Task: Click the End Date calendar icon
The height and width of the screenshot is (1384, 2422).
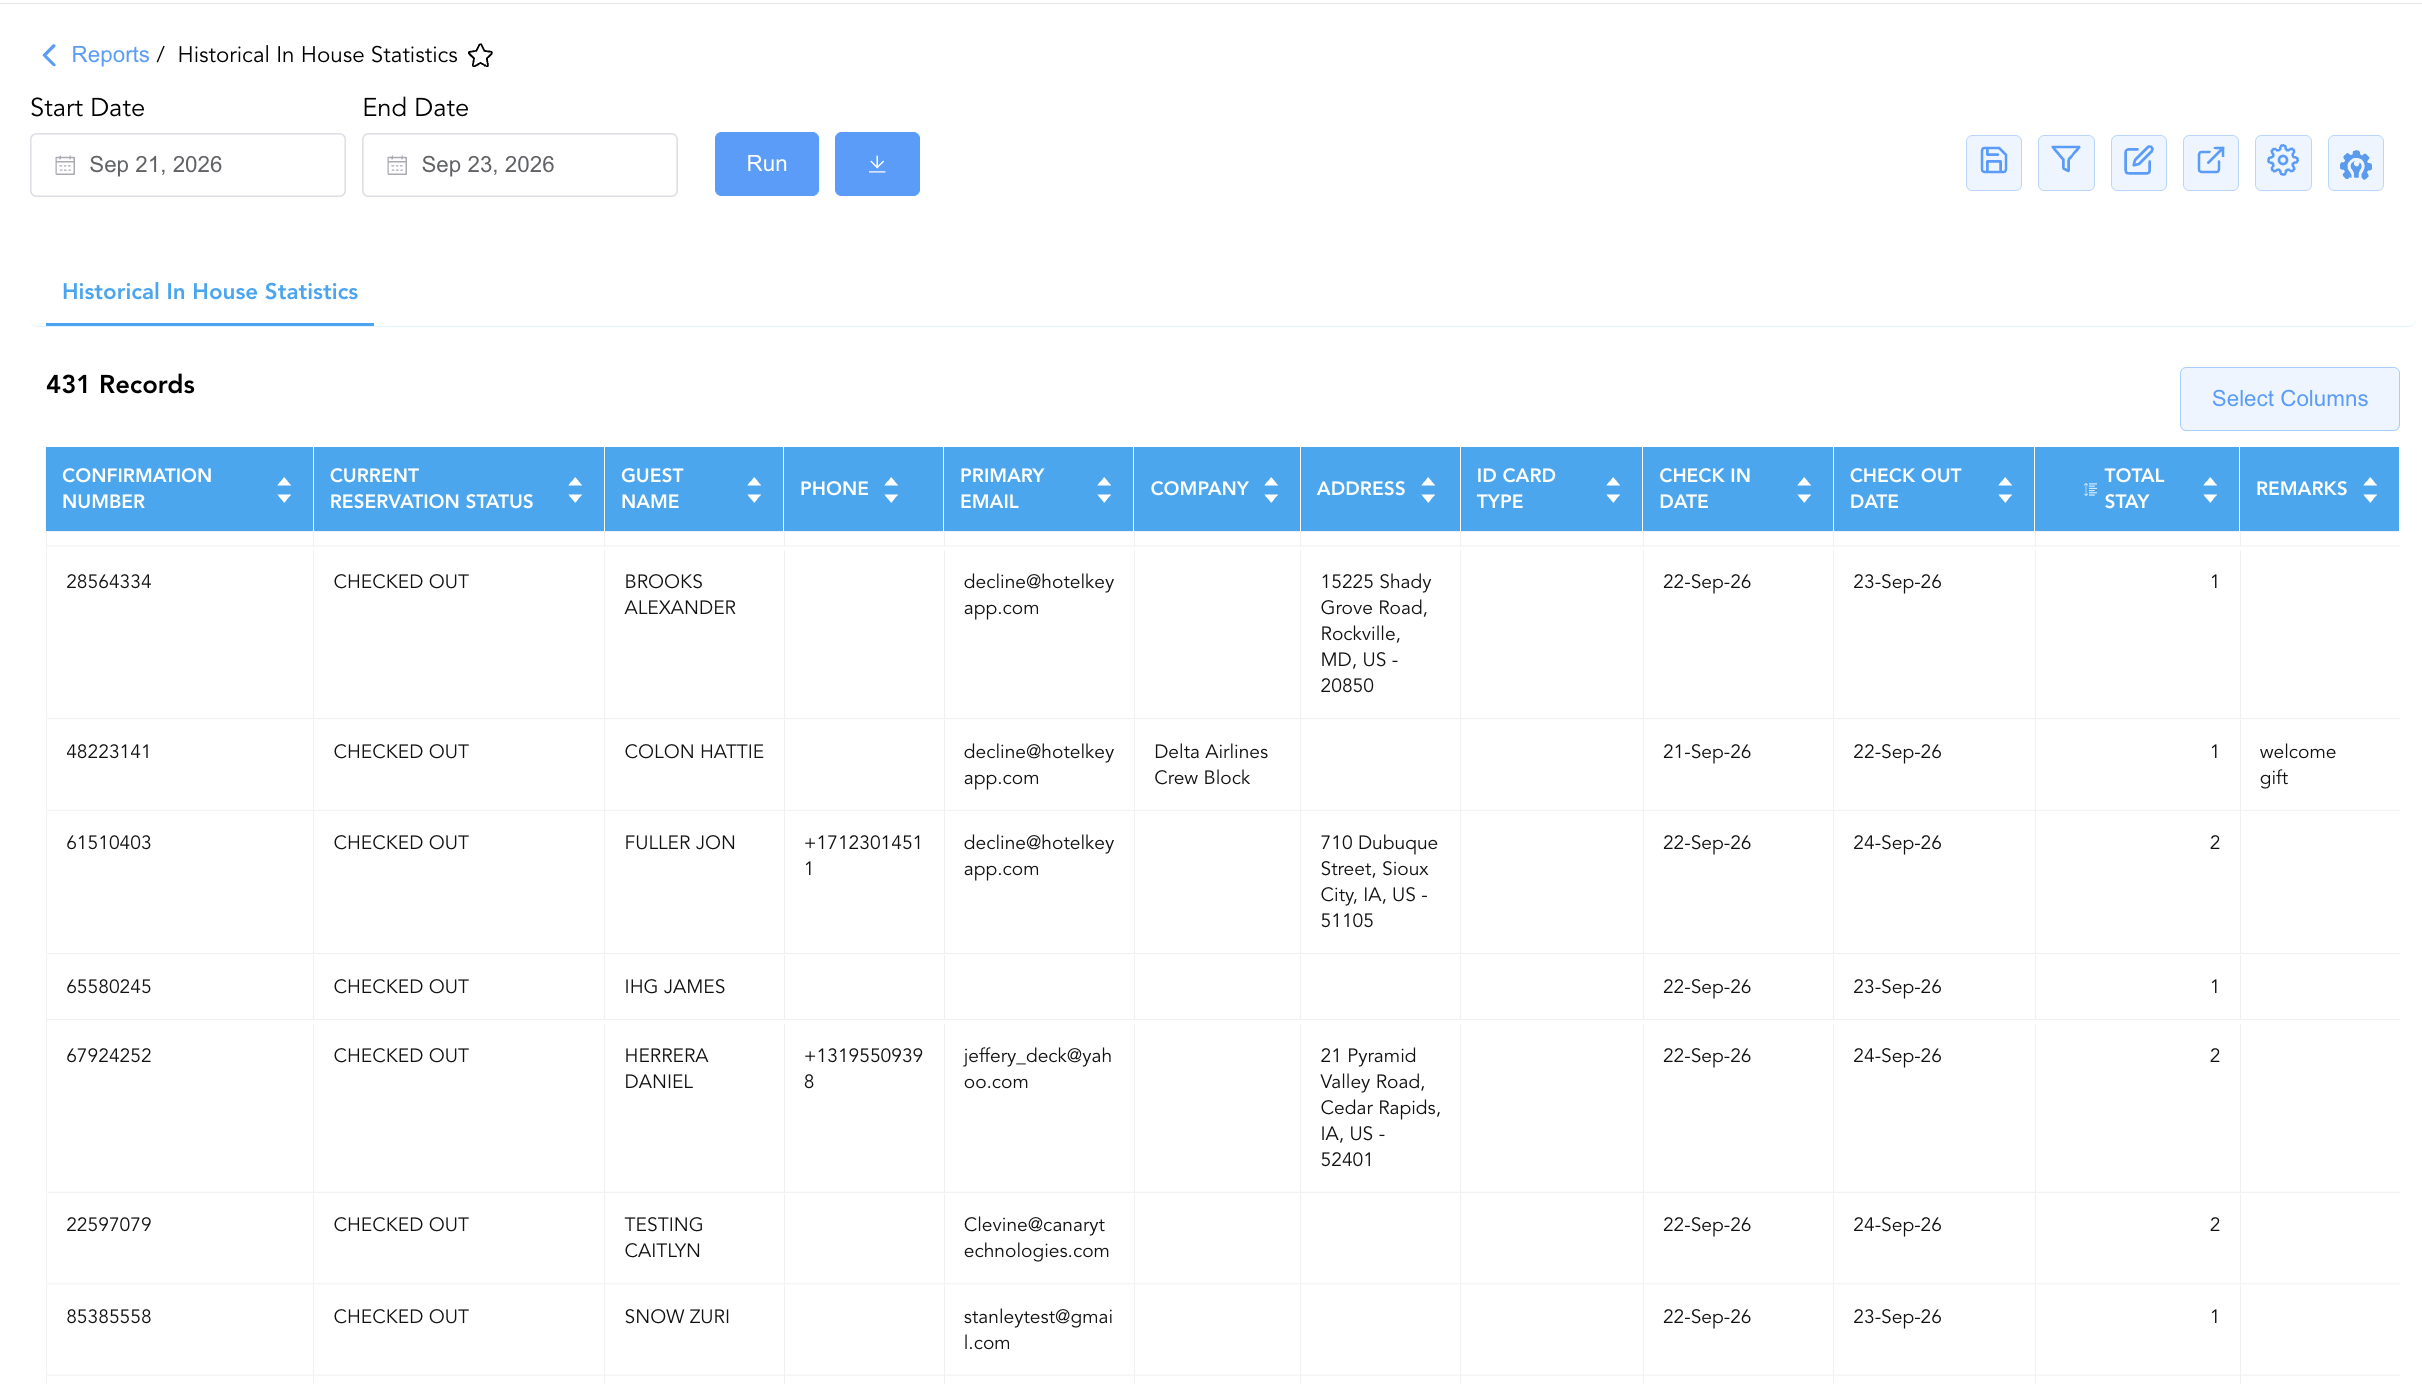Action: 397,165
